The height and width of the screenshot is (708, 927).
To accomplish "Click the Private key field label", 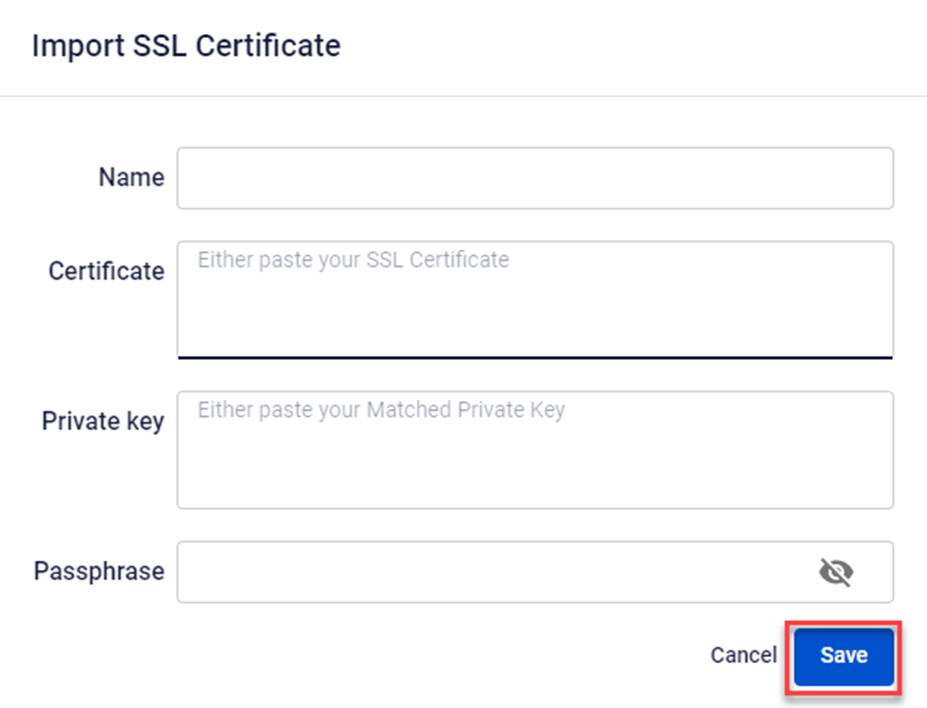I will (x=102, y=421).
